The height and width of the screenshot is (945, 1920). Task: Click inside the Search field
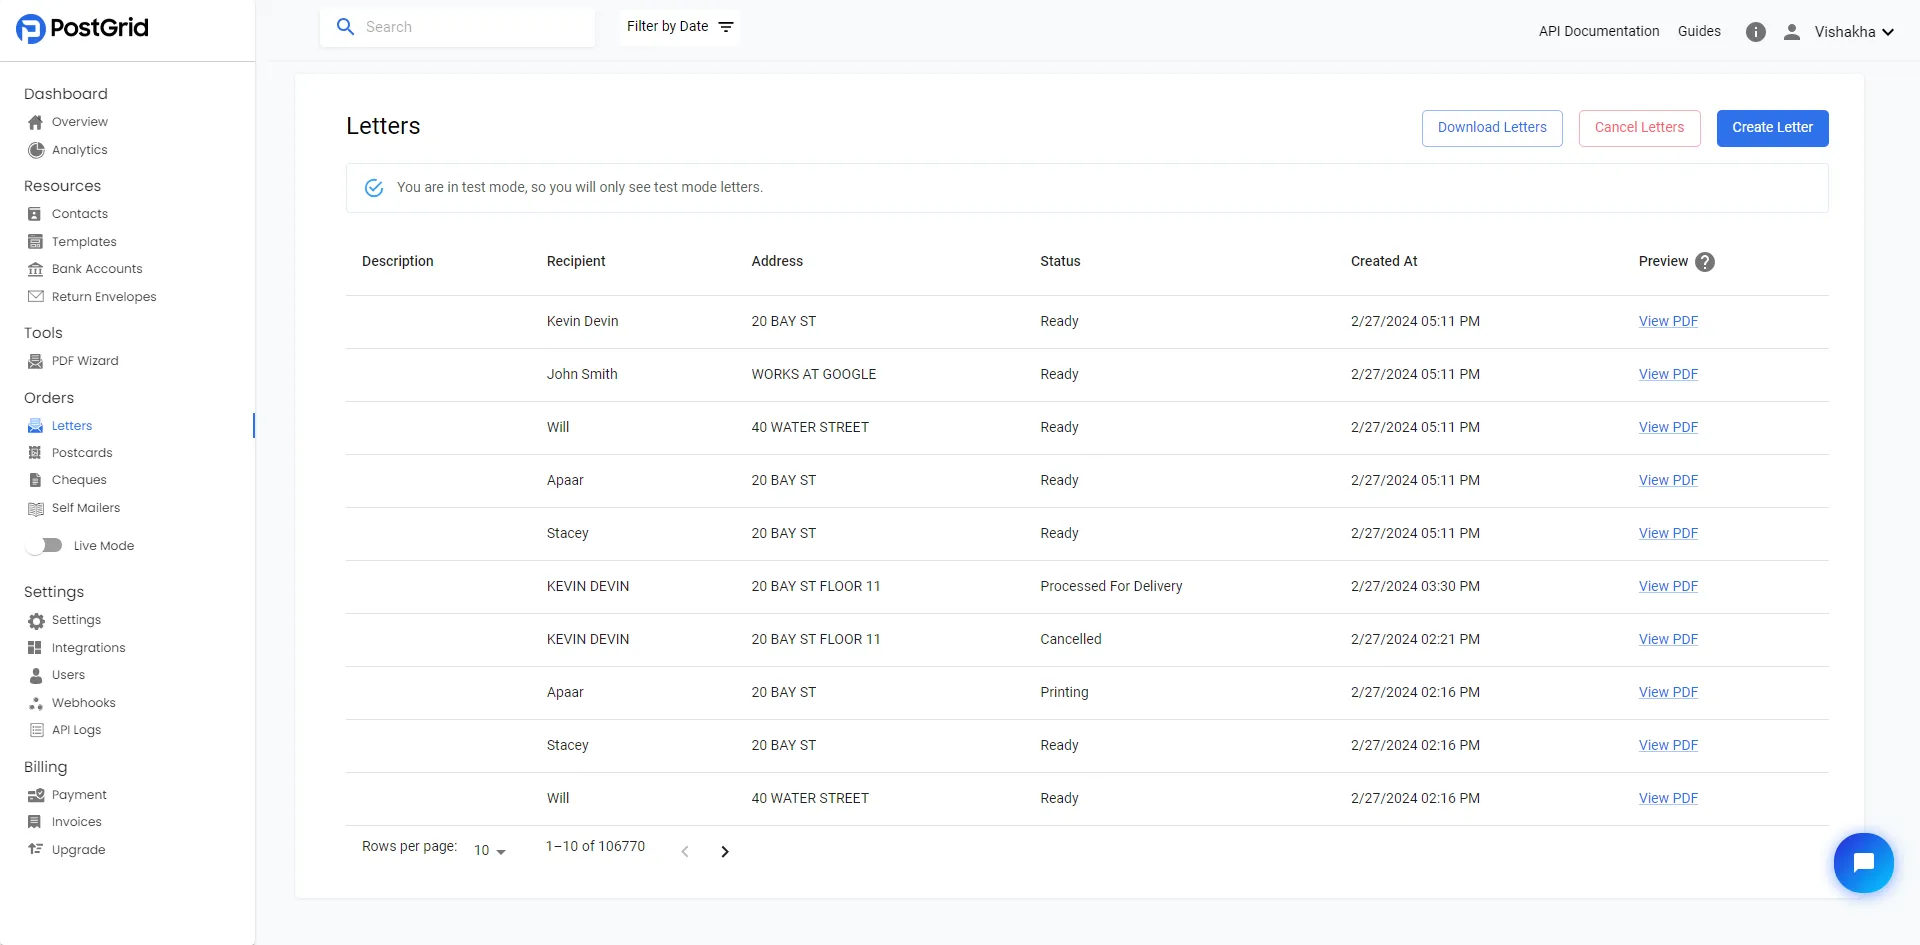click(460, 26)
